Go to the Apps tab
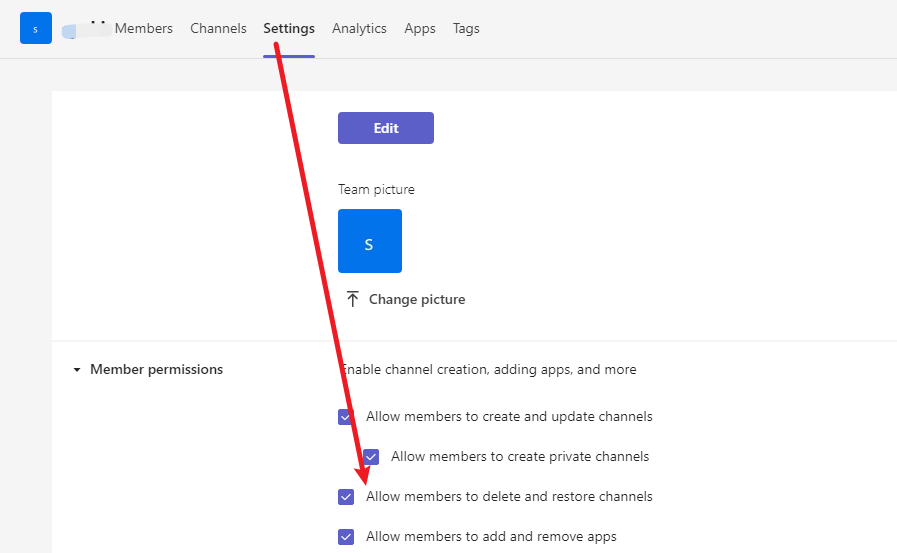Viewport: 897px width, 553px height. pyautogui.click(x=420, y=28)
